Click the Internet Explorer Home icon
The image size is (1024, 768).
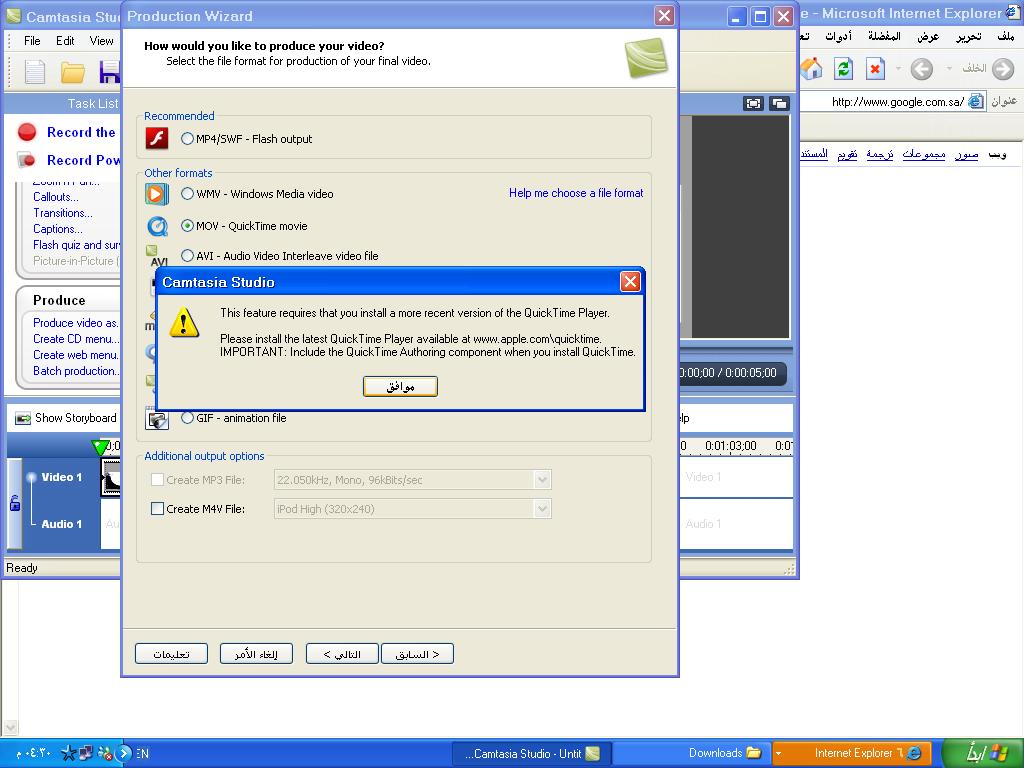tap(811, 68)
